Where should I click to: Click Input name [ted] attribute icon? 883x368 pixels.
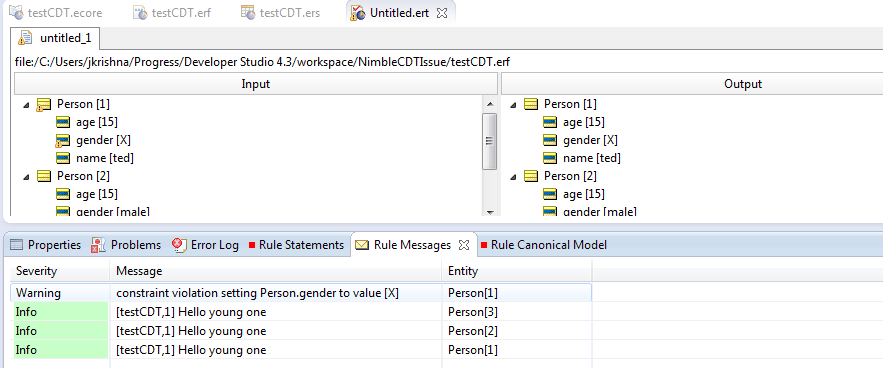pos(63,158)
